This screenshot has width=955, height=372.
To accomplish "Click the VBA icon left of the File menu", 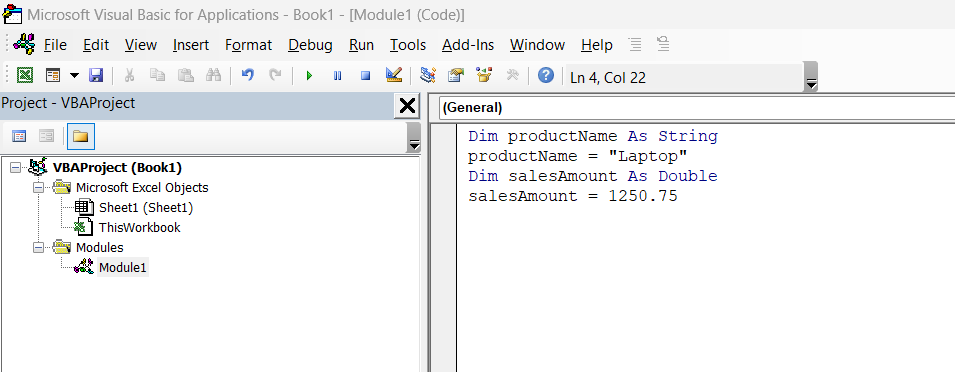I will coord(24,44).
